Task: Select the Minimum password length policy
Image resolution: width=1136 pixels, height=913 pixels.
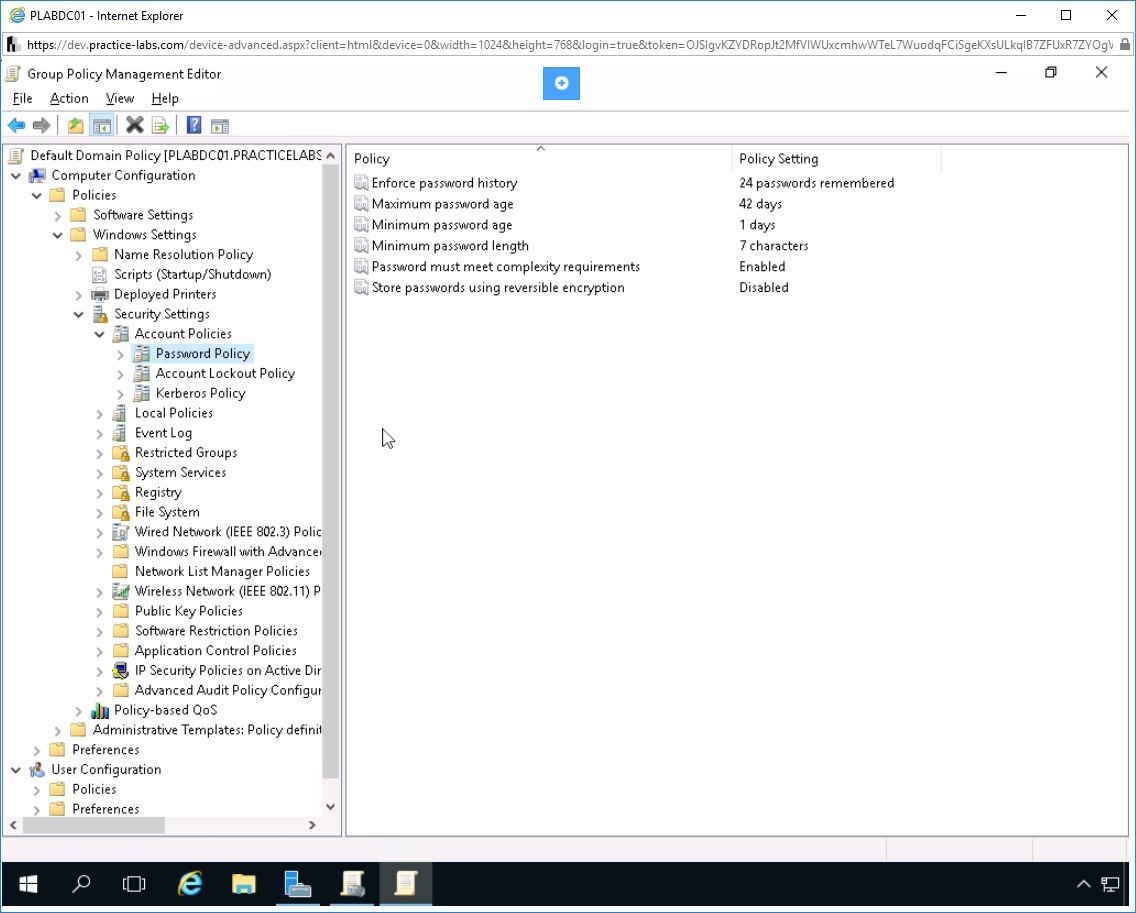Action: (x=450, y=246)
